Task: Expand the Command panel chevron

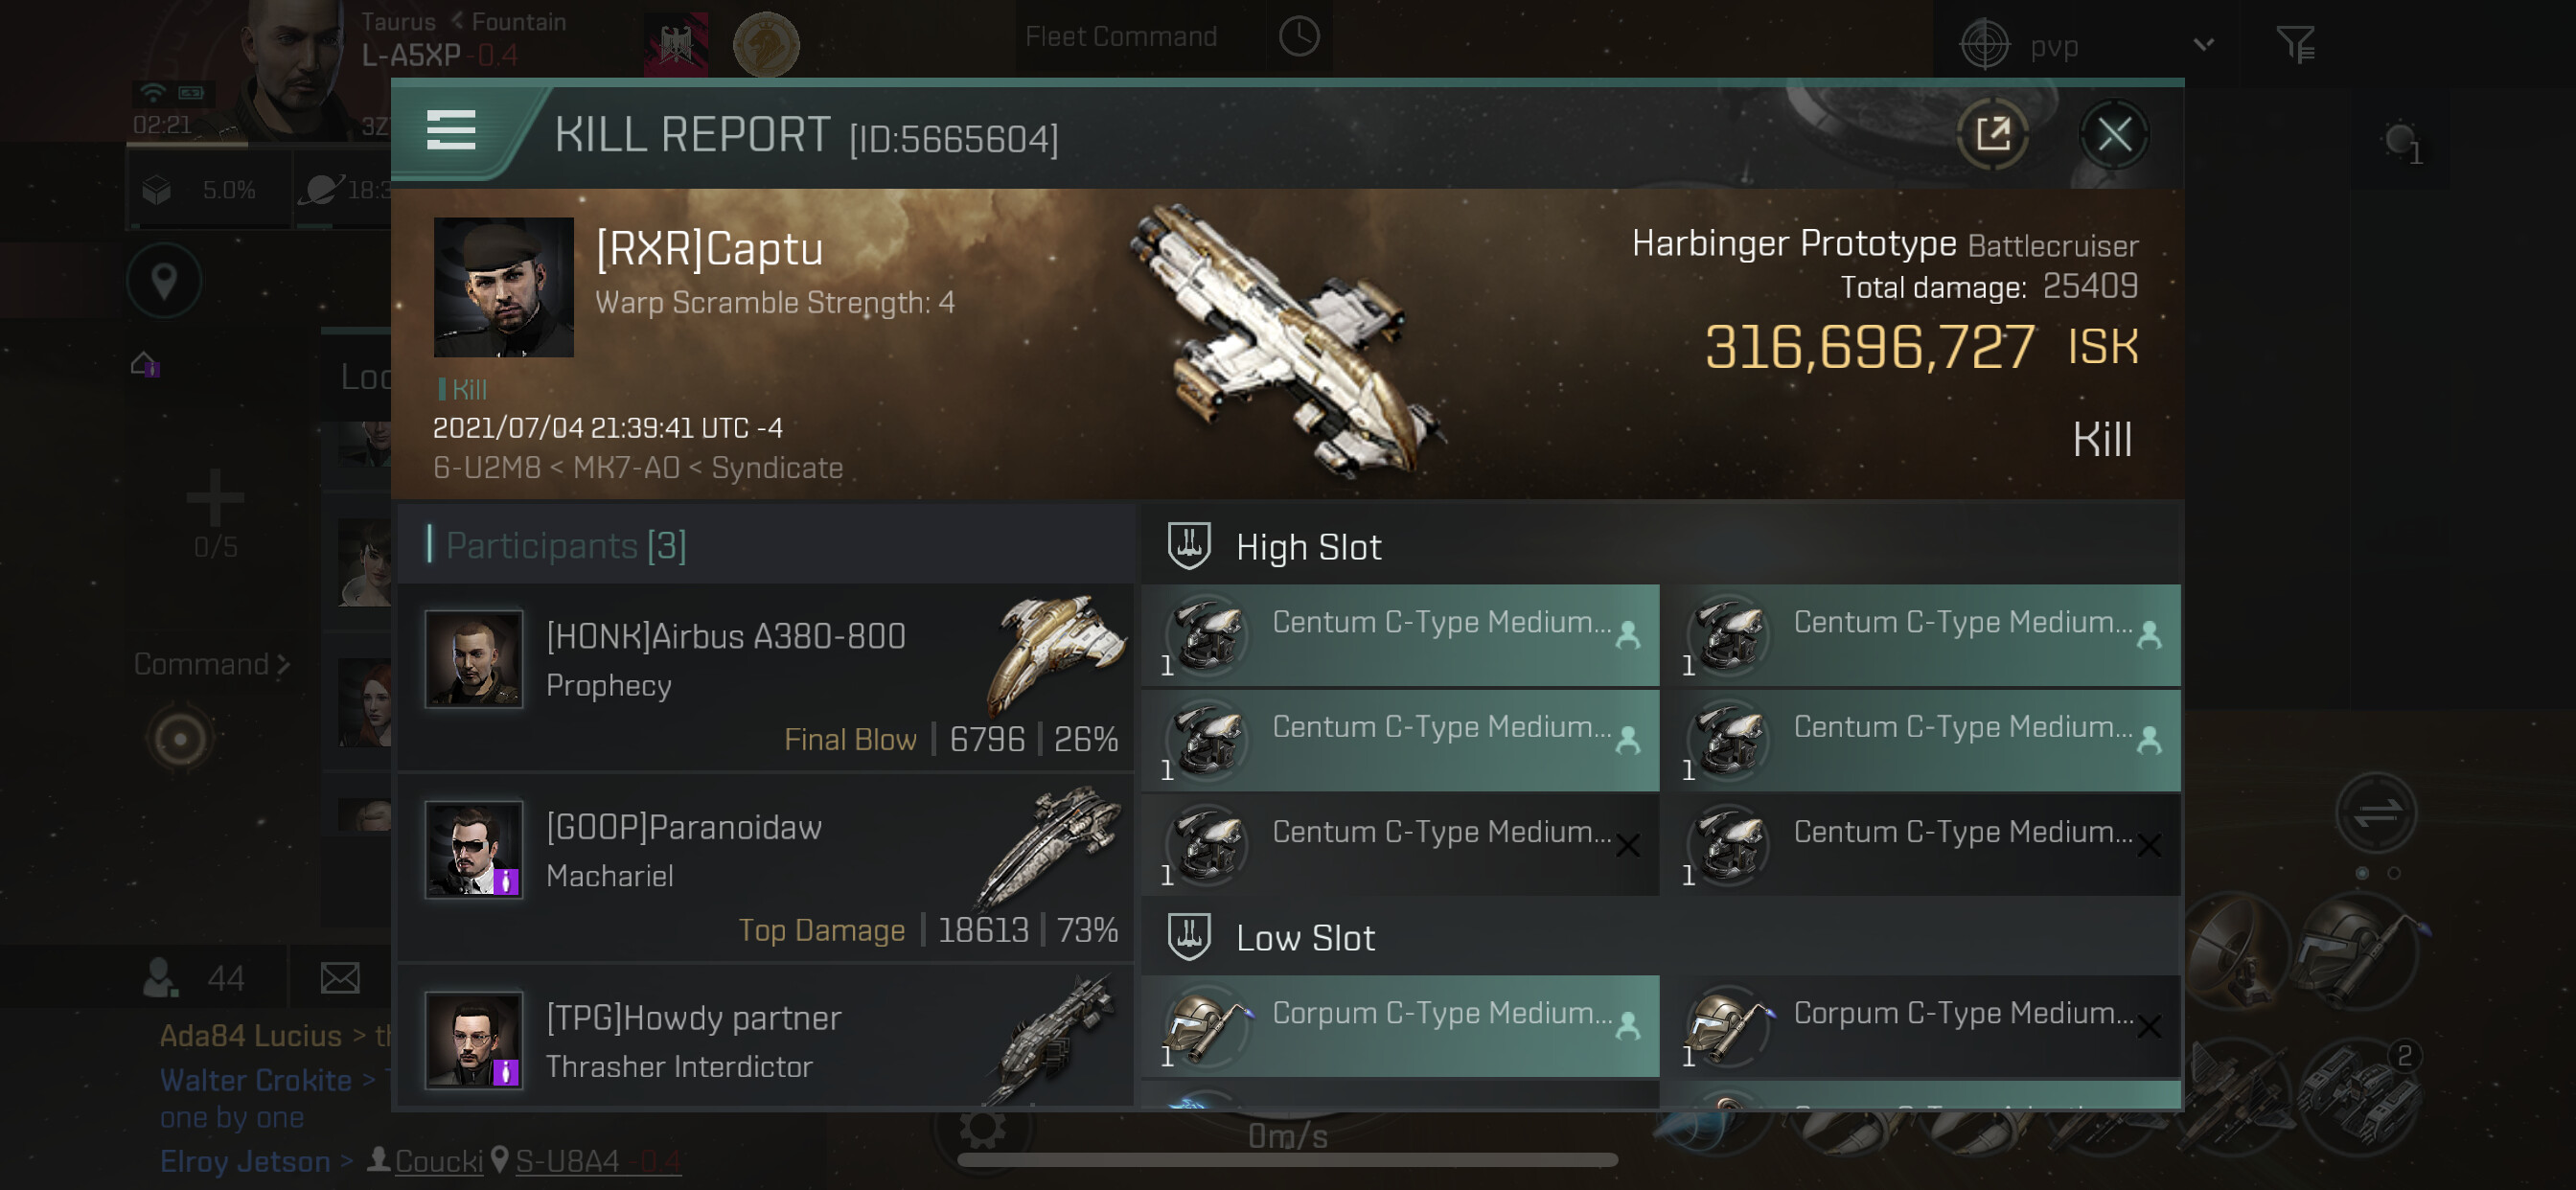Action: (x=284, y=664)
